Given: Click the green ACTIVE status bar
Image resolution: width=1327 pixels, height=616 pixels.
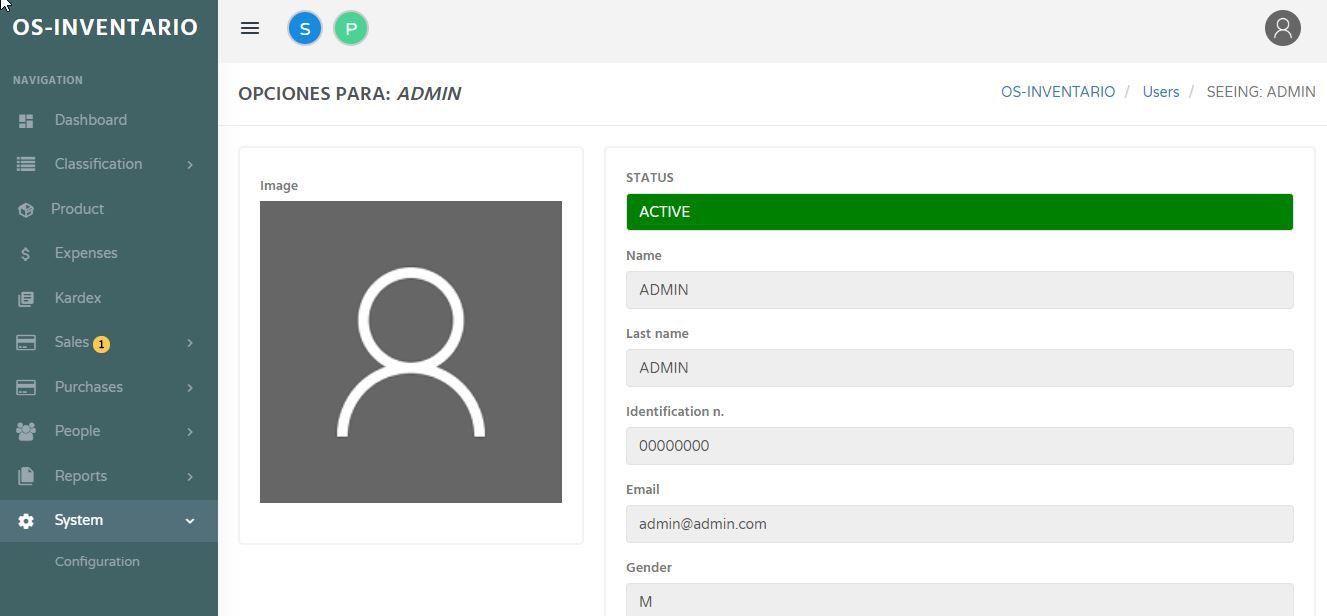Looking at the screenshot, I should 959,212.
